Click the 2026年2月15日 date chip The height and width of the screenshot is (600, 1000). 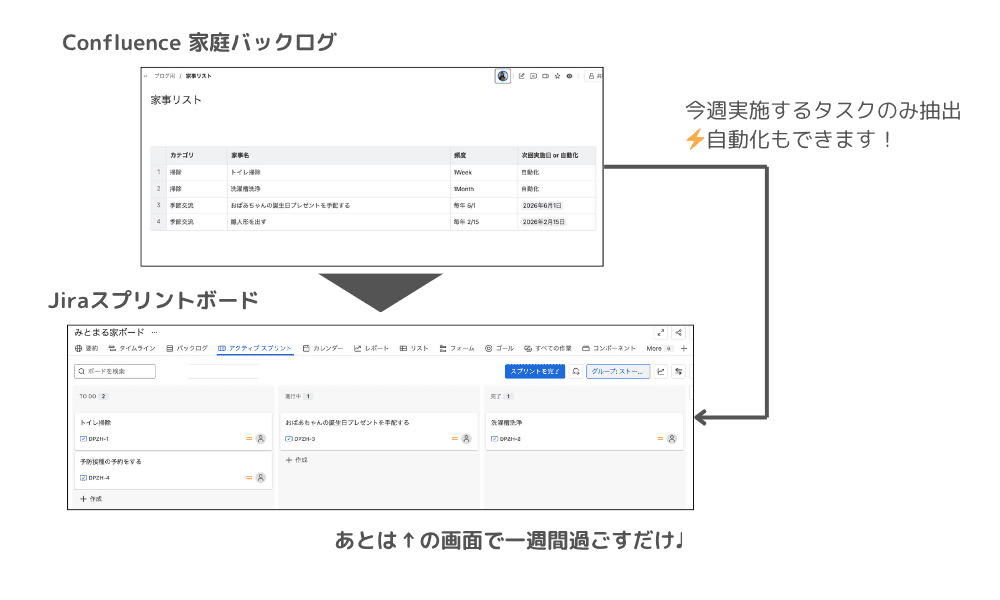[x=543, y=222]
